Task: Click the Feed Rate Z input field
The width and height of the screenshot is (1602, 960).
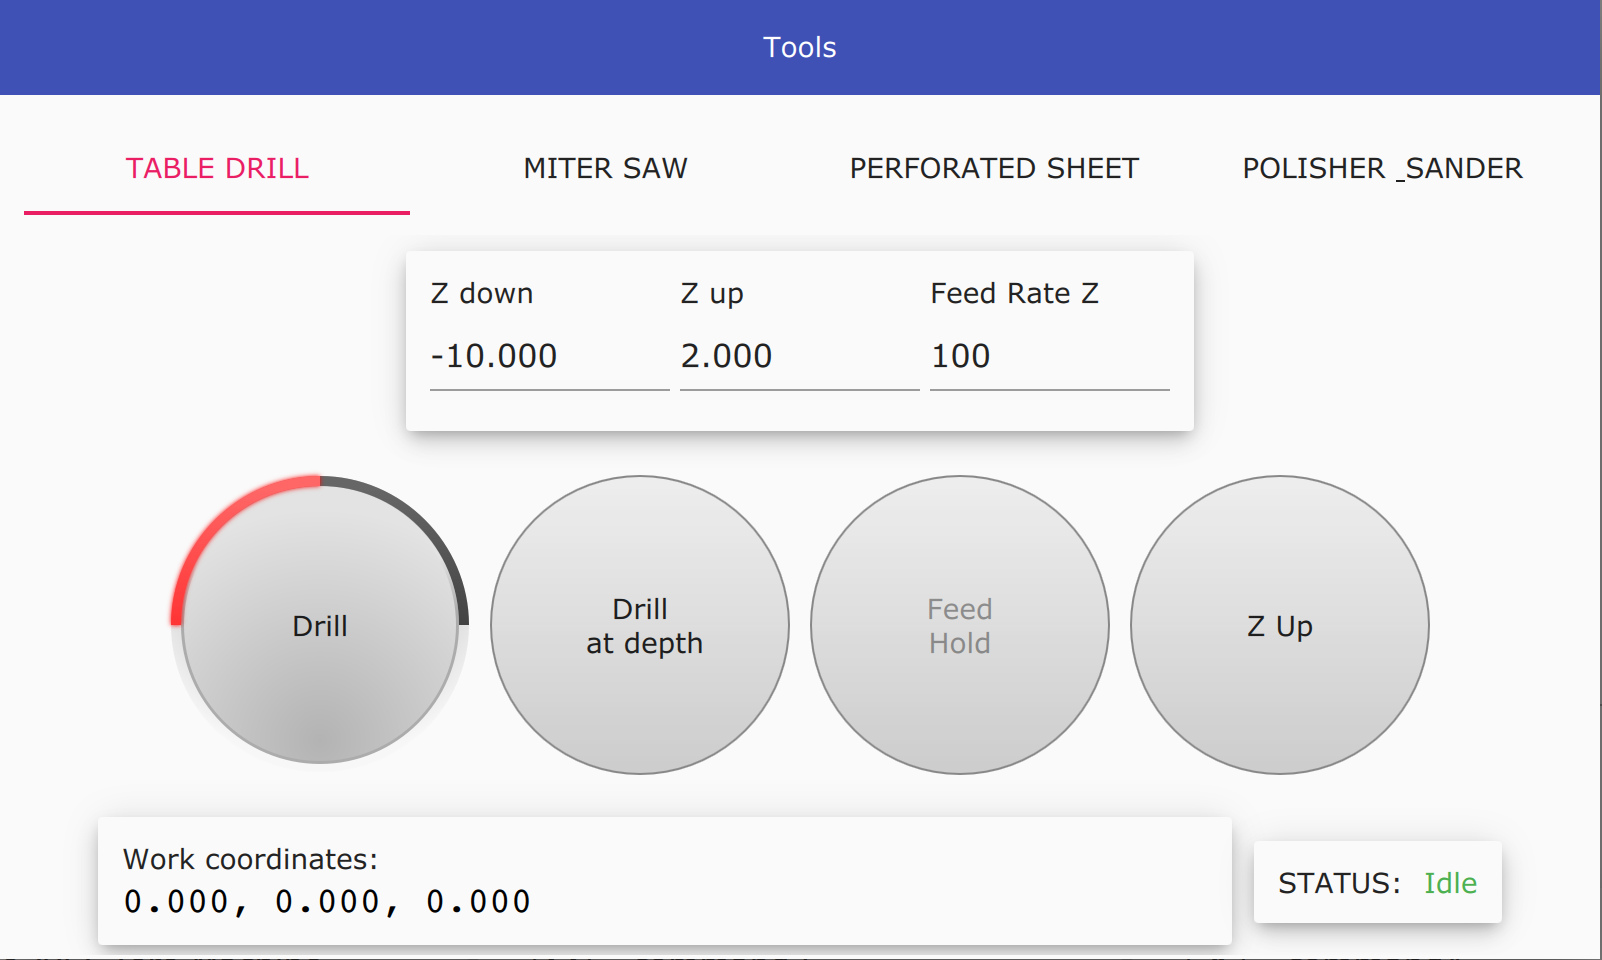Action: (x=1049, y=356)
